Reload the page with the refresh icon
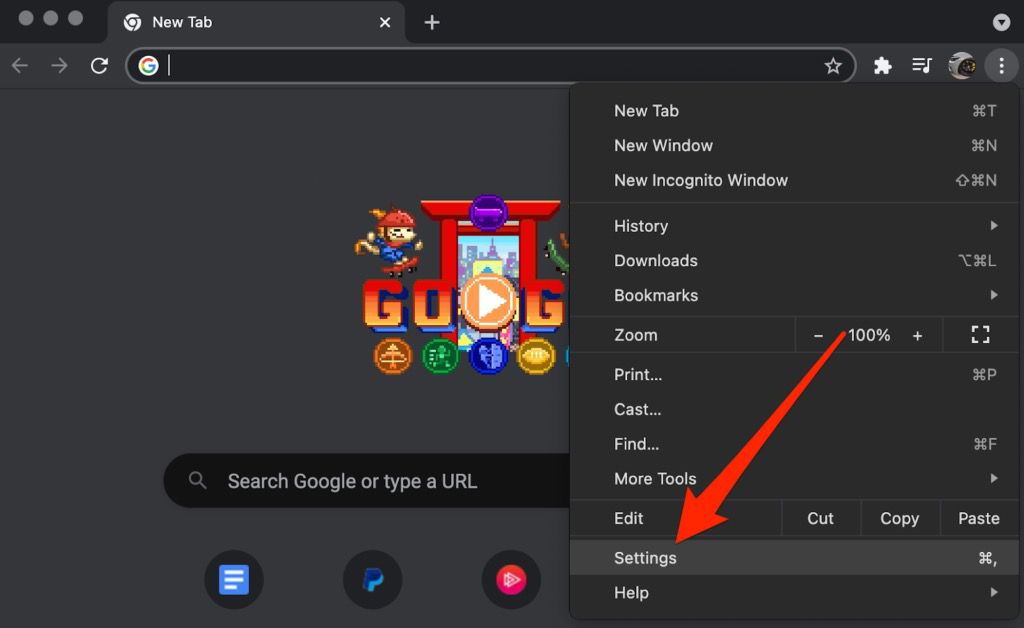The height and width of the screenshot is (628, 1024). [x=99, y=65]
